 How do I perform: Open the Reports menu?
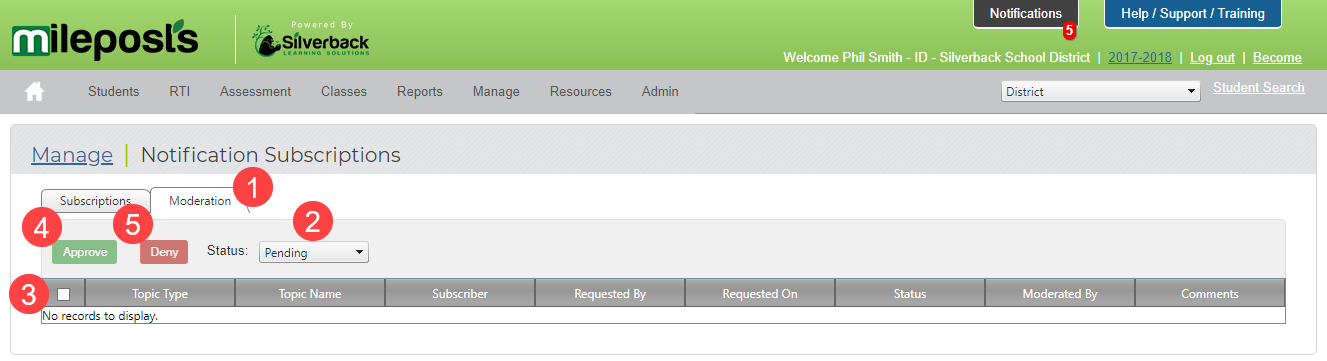click(420, 91)
